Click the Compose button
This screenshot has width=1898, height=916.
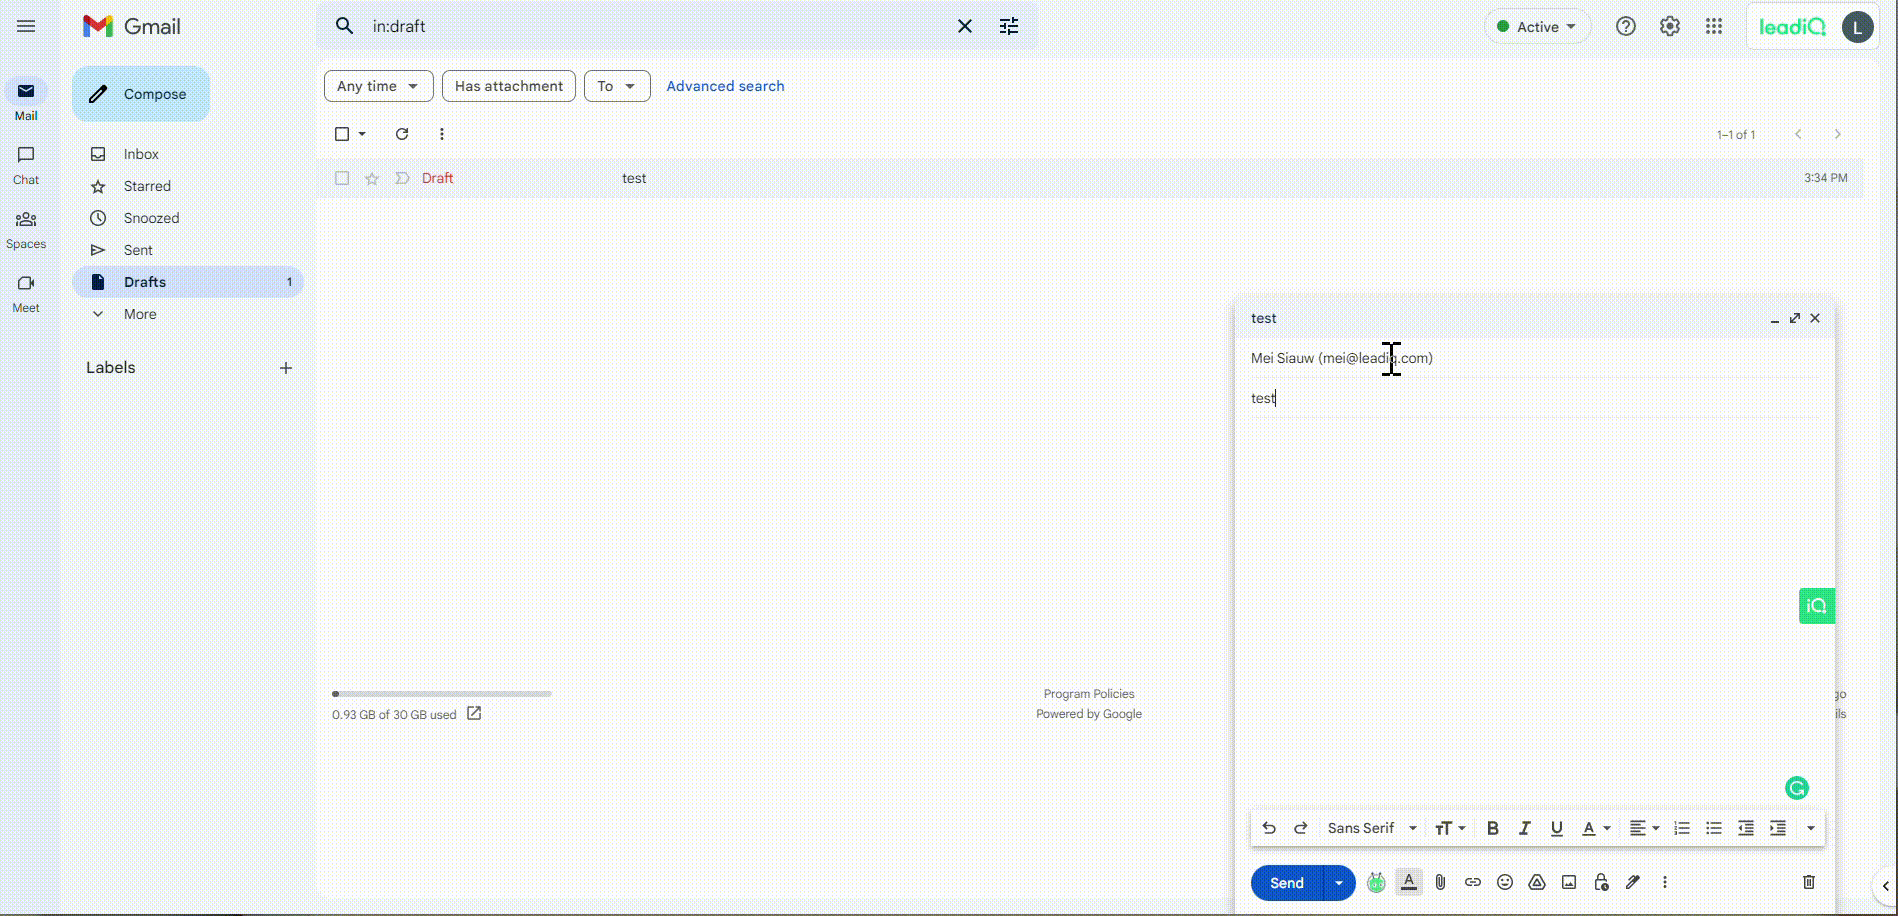point(141,94)
